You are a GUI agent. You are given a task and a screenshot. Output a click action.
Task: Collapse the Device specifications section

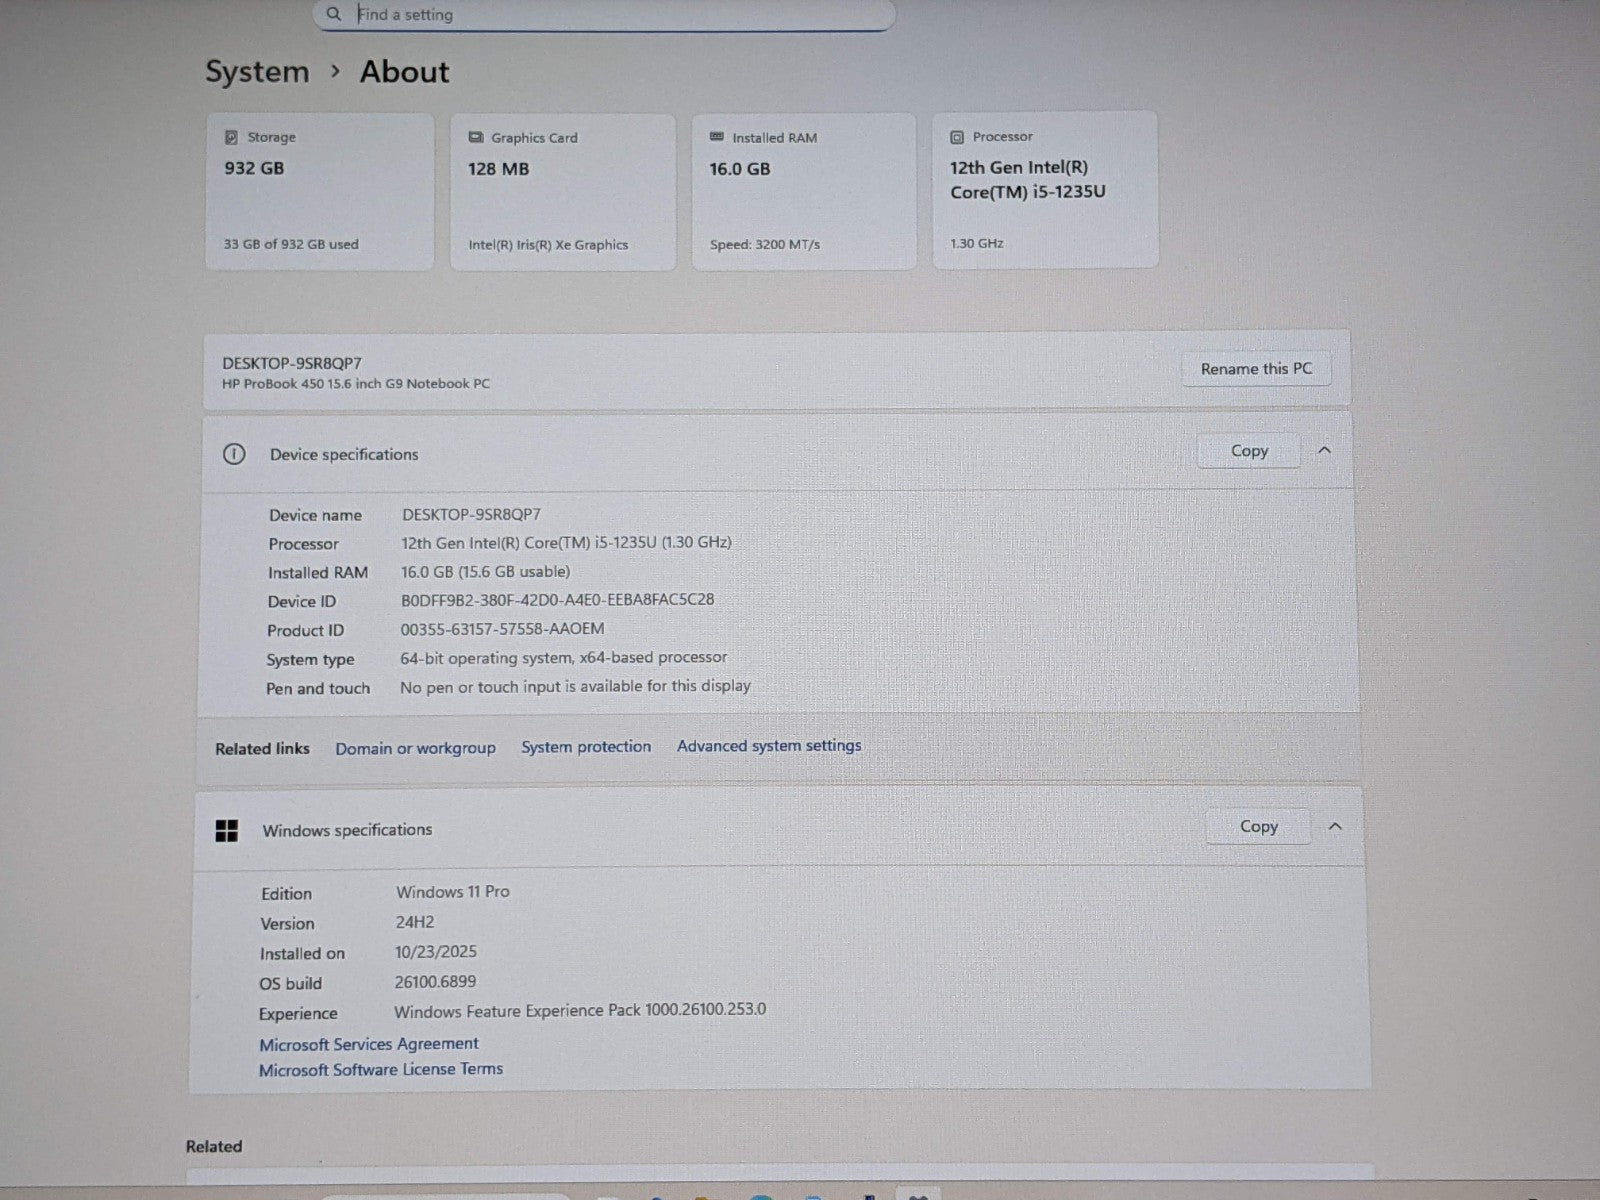point(1324,451)
